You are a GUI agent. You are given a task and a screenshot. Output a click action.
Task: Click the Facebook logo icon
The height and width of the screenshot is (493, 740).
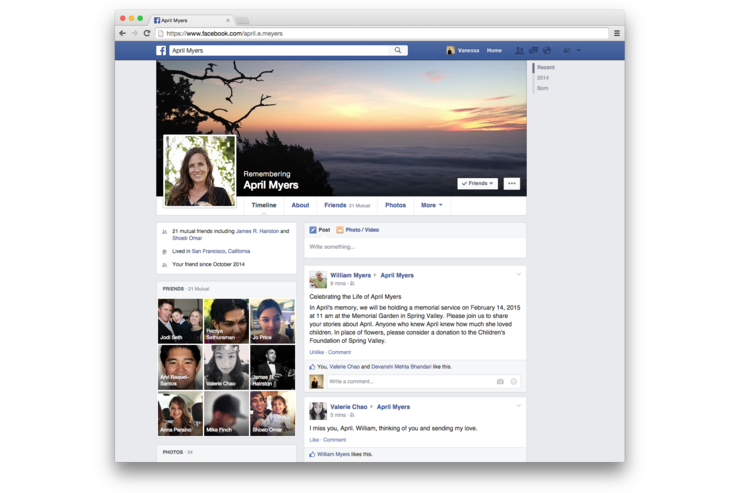click(x=161, y=50)
